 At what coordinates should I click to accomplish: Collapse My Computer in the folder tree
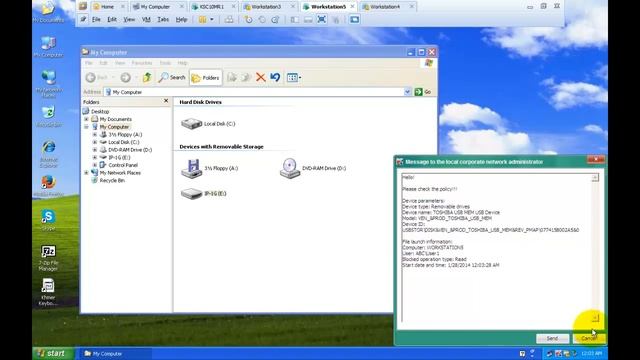coord(86,127)
